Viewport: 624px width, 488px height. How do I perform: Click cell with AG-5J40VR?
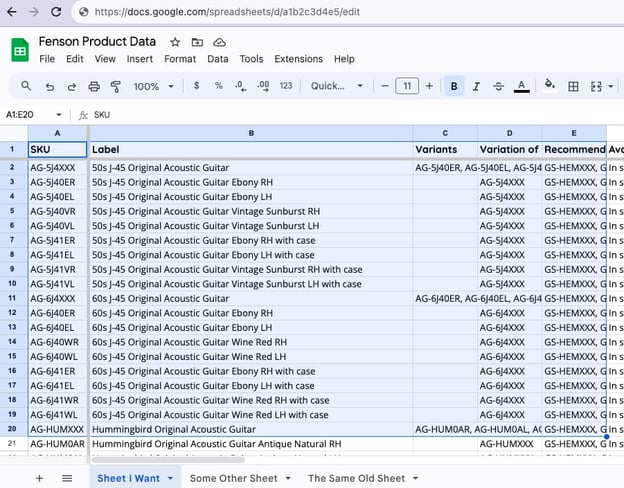(58, 211)
